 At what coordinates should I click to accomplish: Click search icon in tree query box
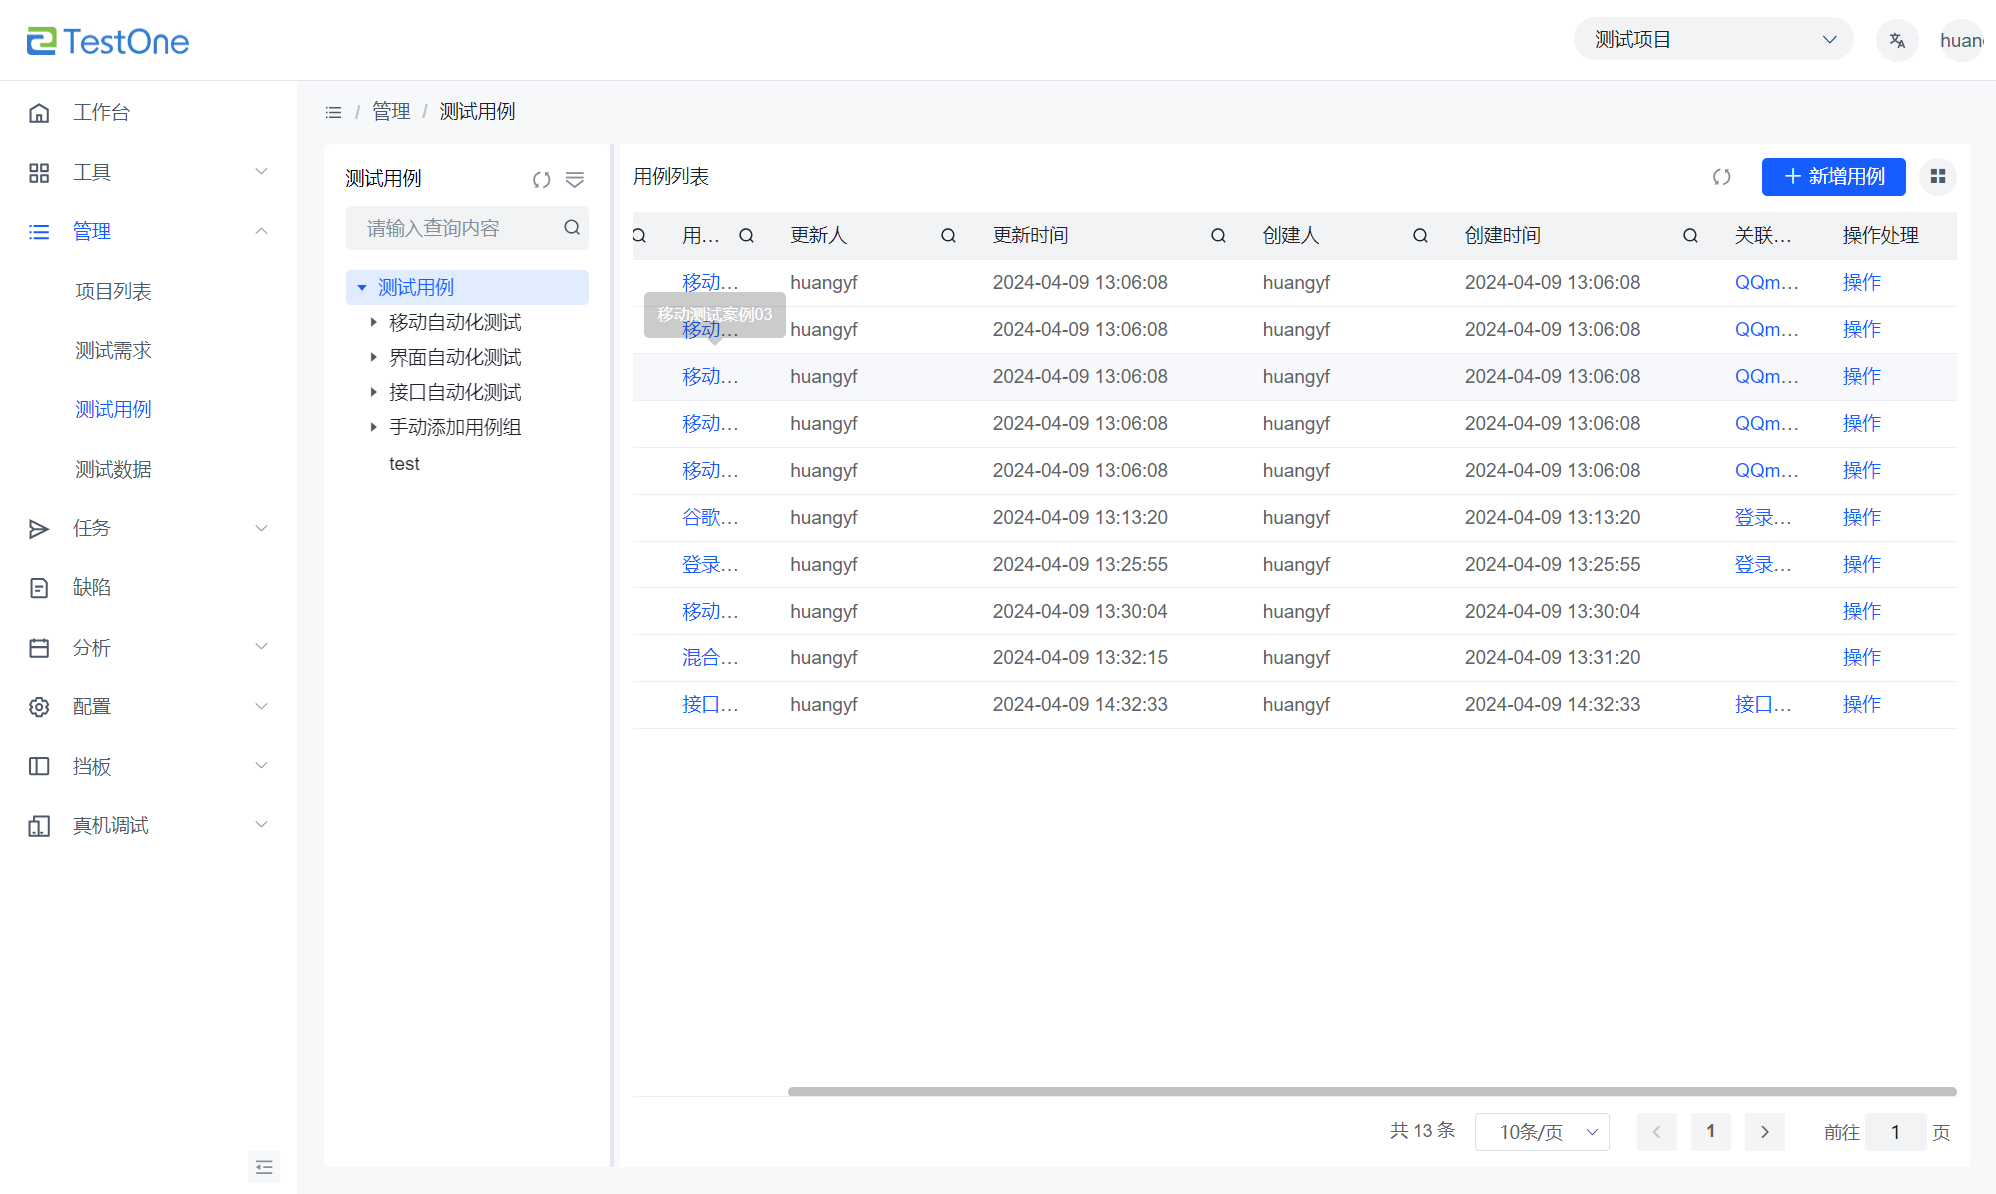[x=572, y=228]
